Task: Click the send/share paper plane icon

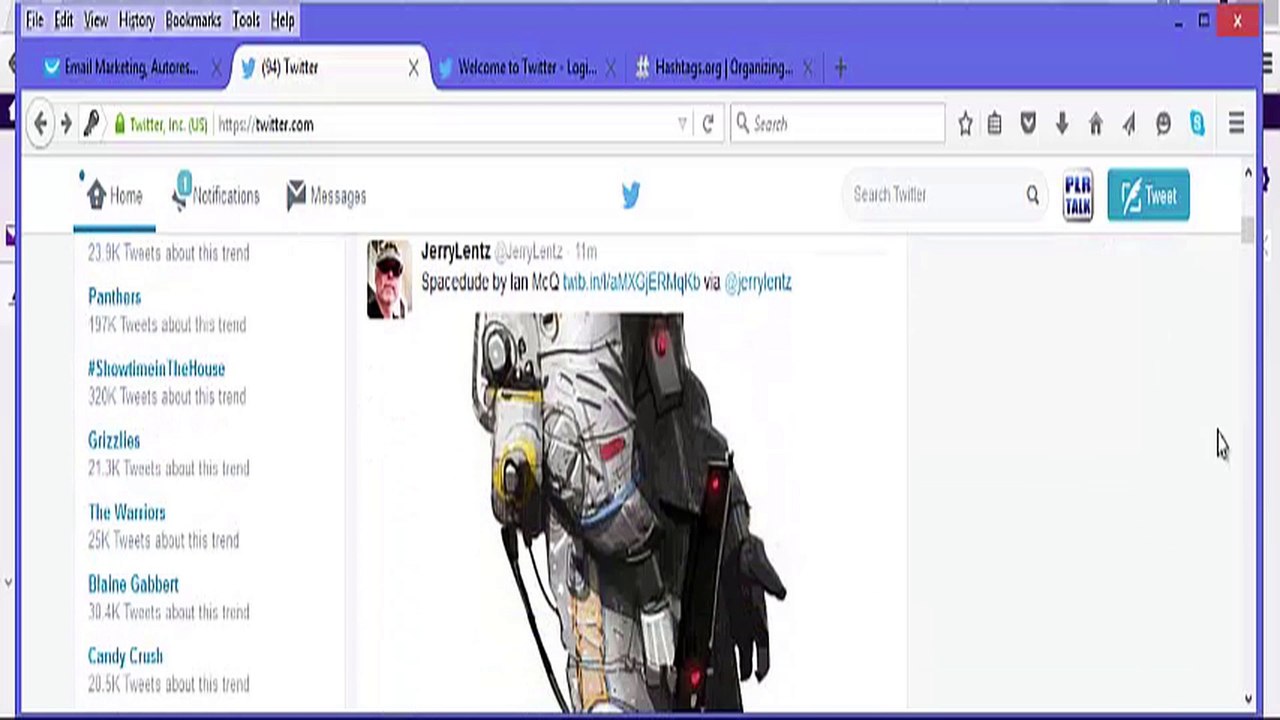Action: click(x=1129, y=124)
